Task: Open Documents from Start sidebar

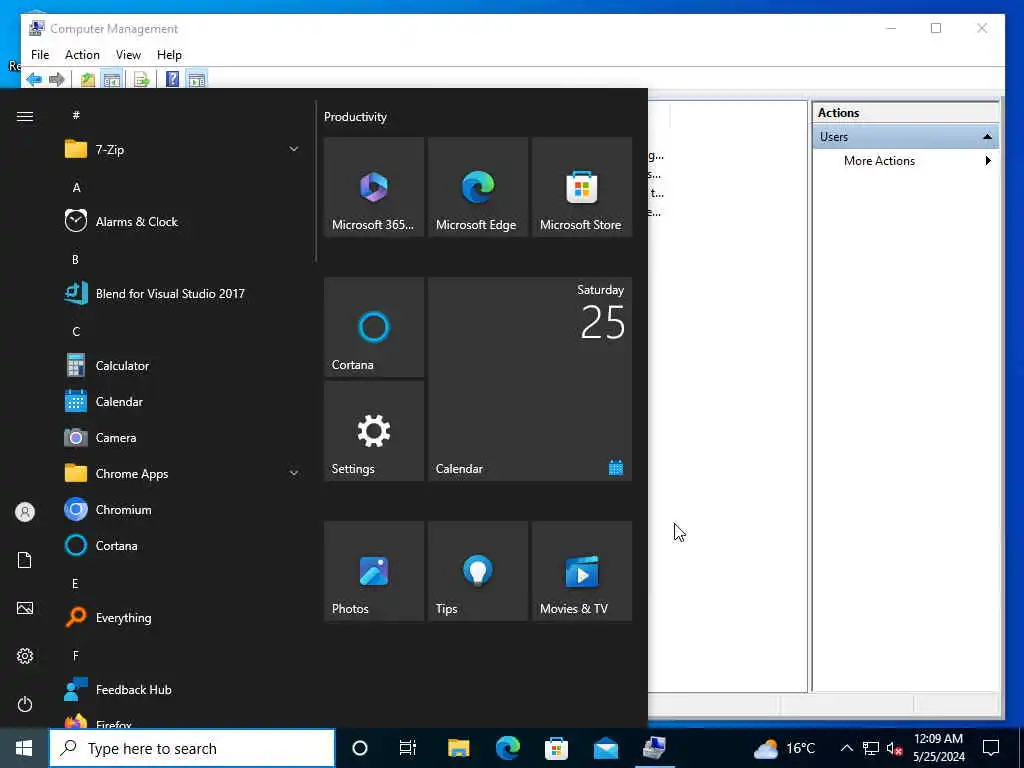Action: pos(25,560)
